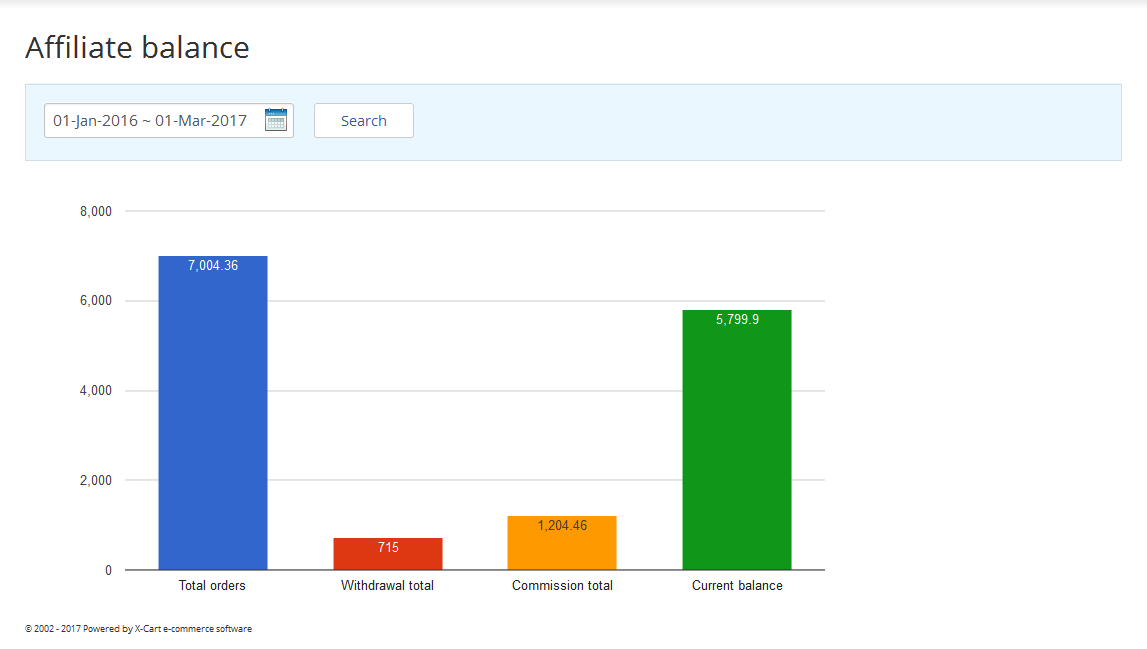
Task: Click the date range input field
Action: pyautogui.click(x=150, y=121)
